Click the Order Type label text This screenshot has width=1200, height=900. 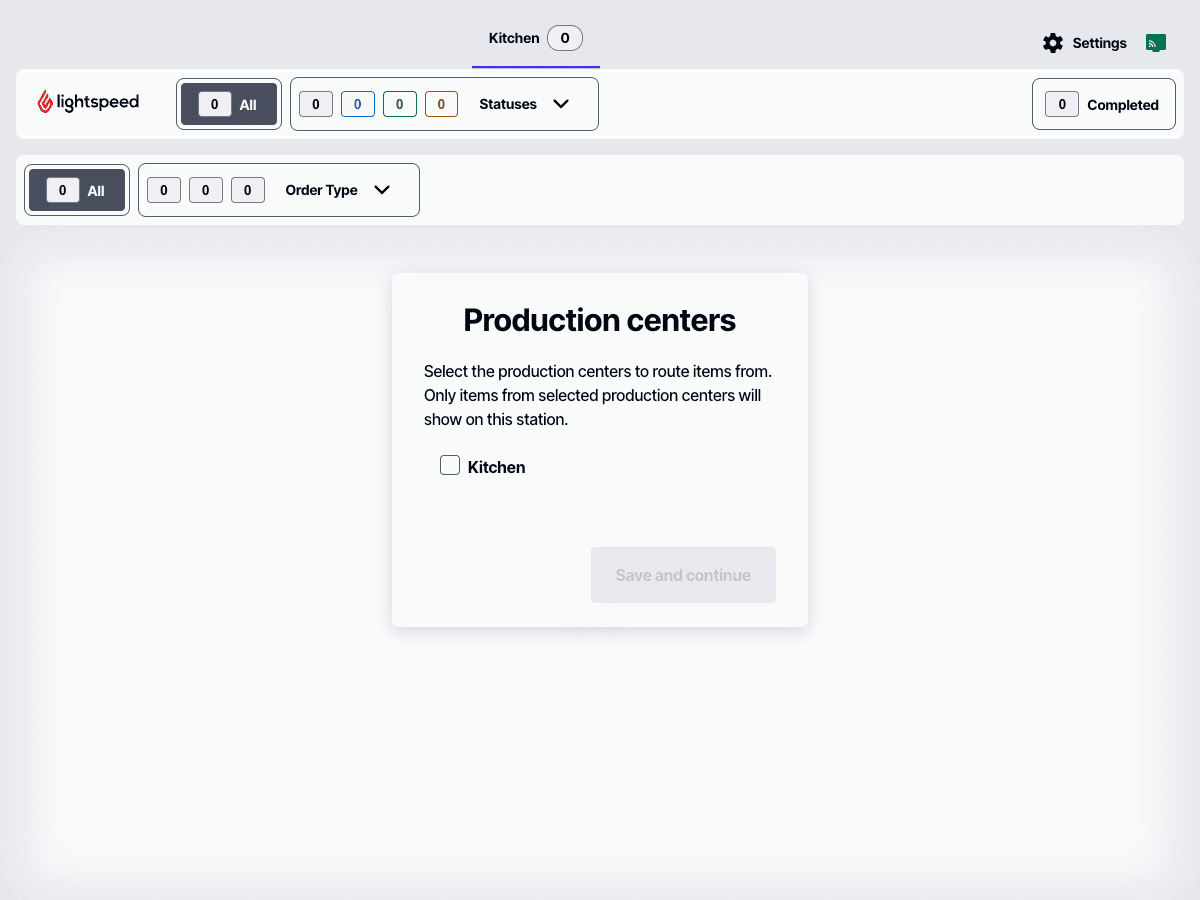click(321, 190)
